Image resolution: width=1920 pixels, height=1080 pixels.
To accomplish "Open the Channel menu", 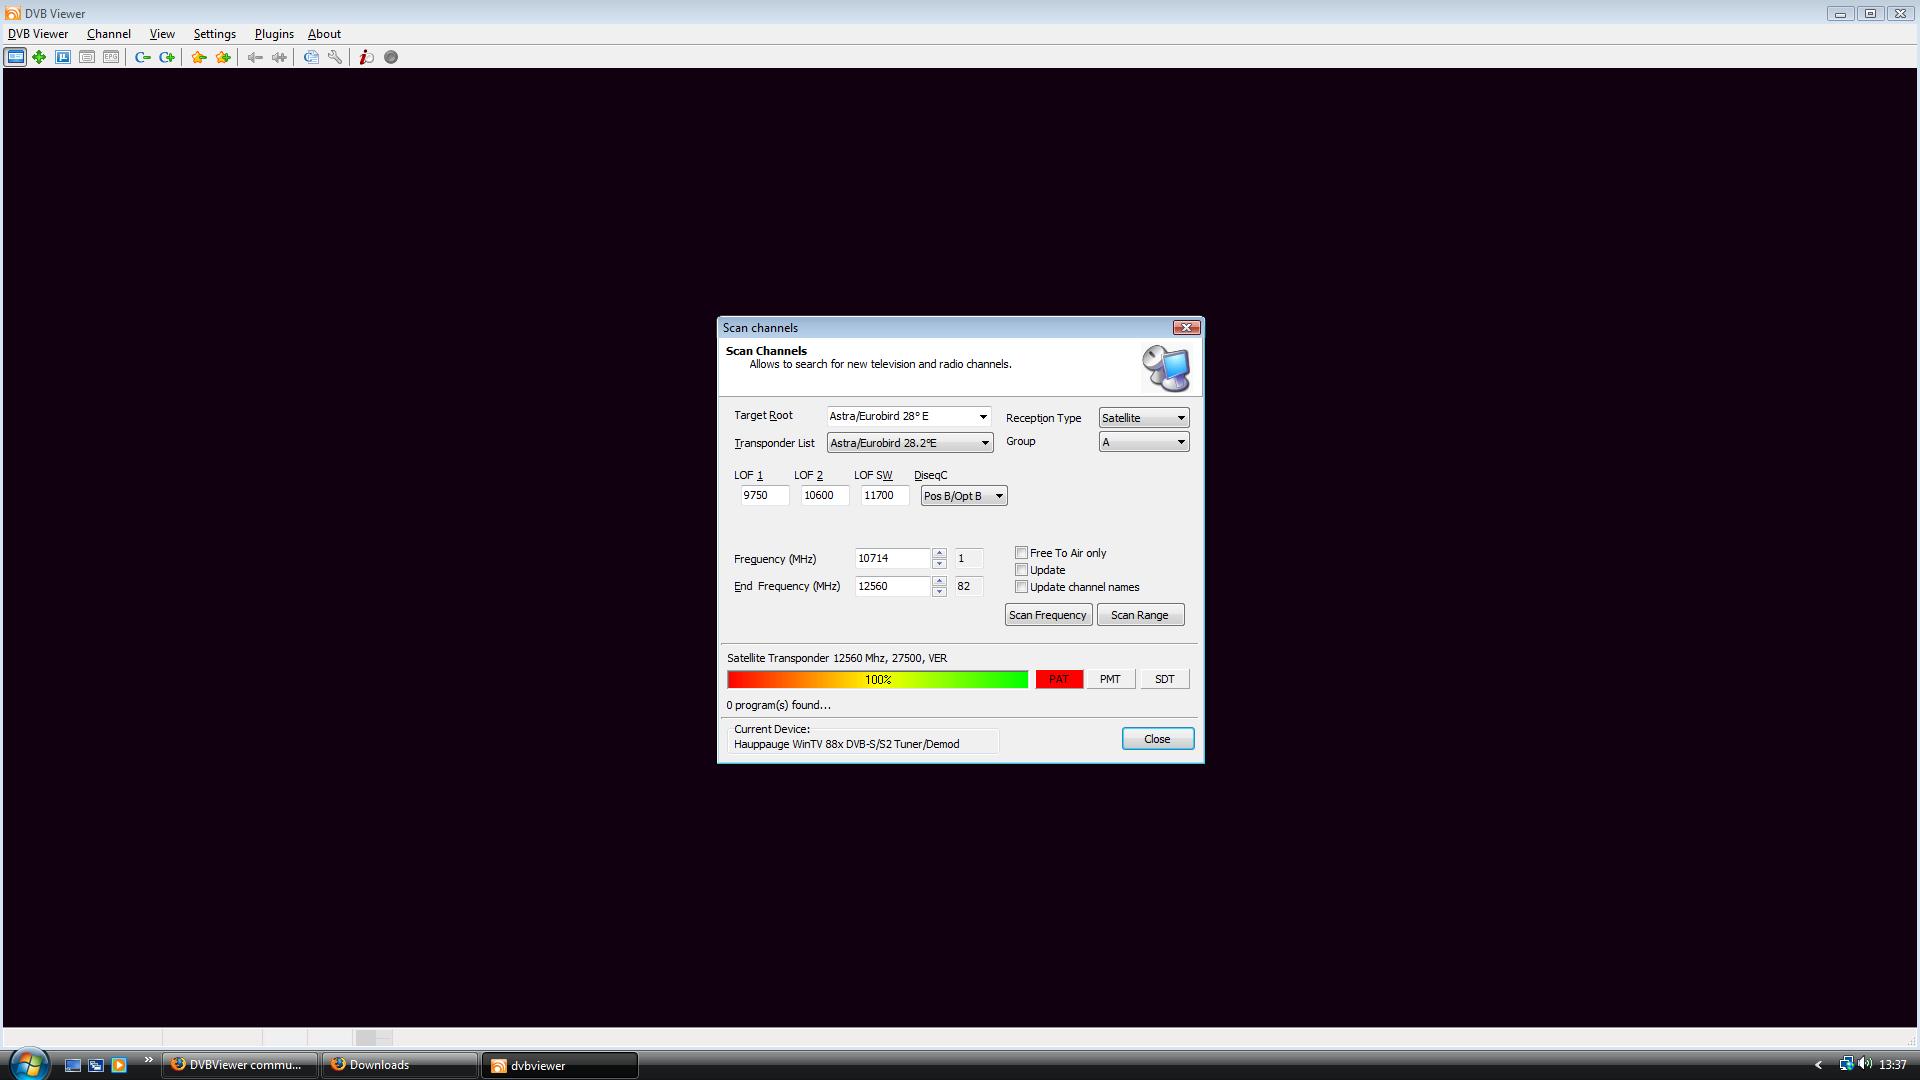I will [108, 34].
